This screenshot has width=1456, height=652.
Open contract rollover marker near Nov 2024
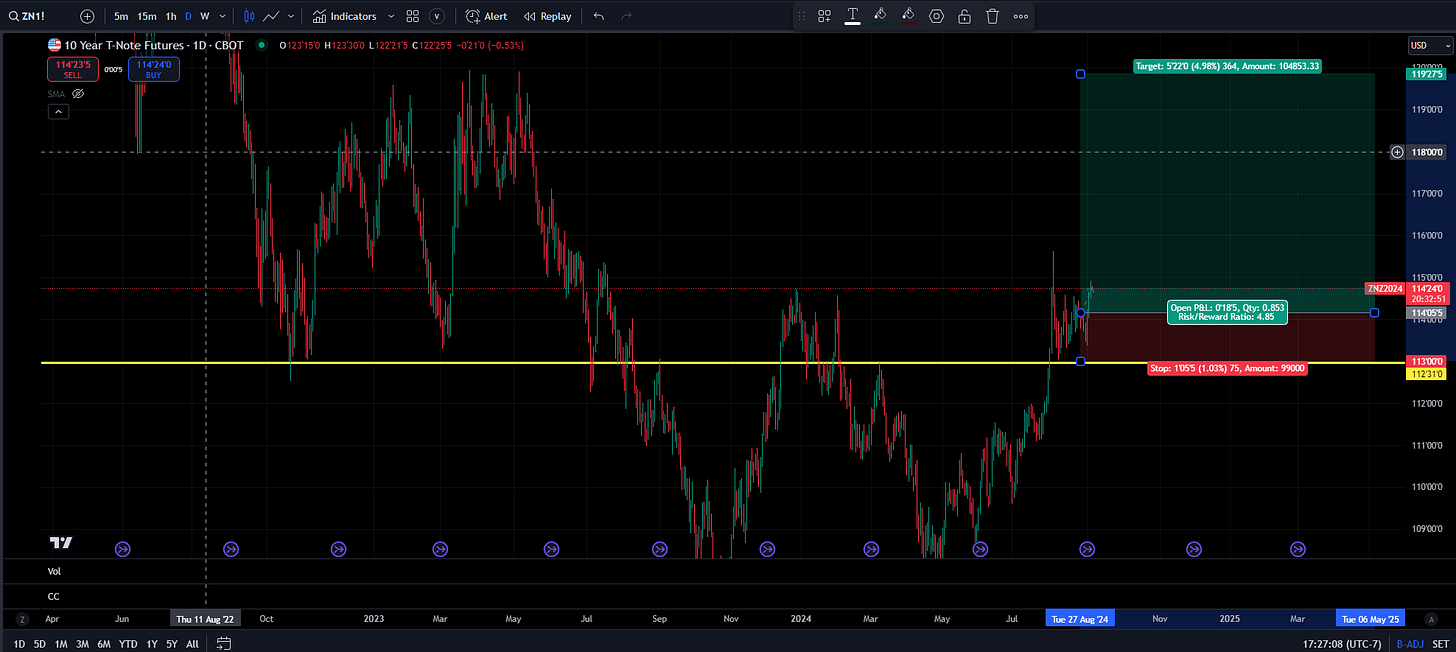tap(1194, 549)
